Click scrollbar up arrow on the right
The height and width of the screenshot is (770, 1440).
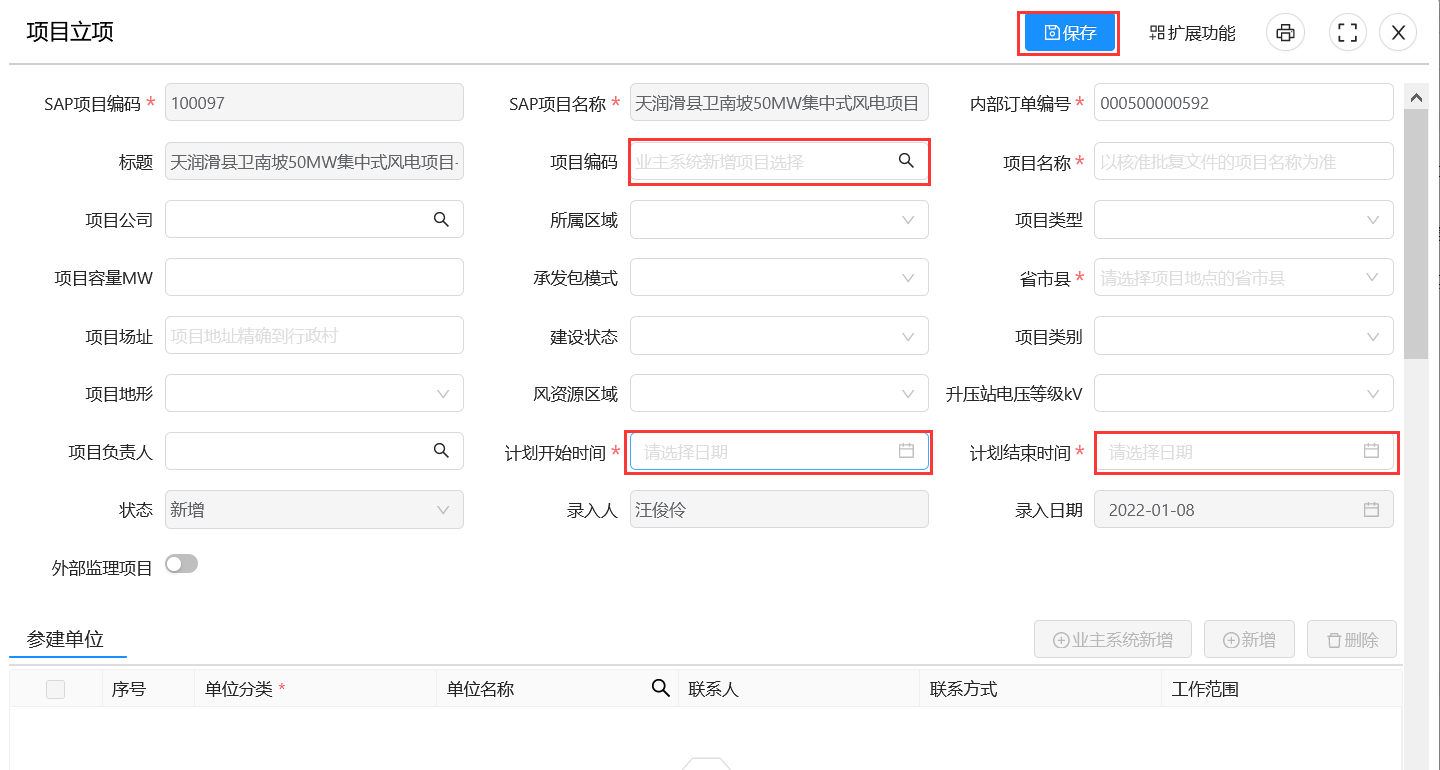click(x=1416, y=97)
